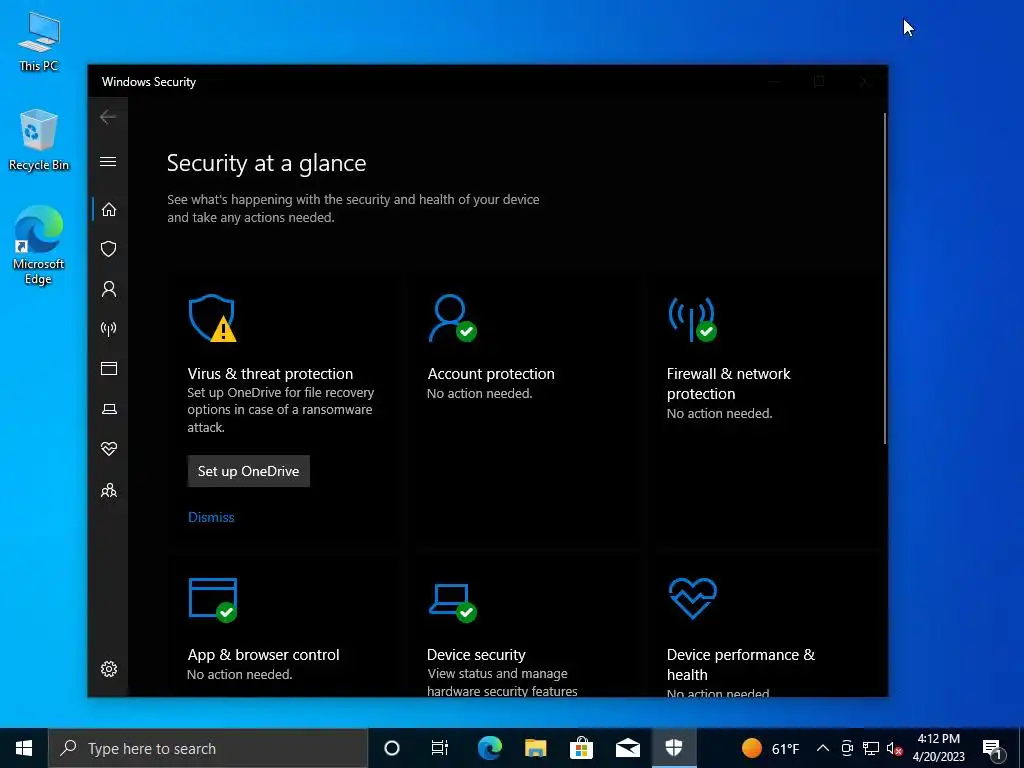Image resolution: width=1024 pixels, height=768 pixels.
Task: Open Task View on taskbar
Action: [440, 748]
